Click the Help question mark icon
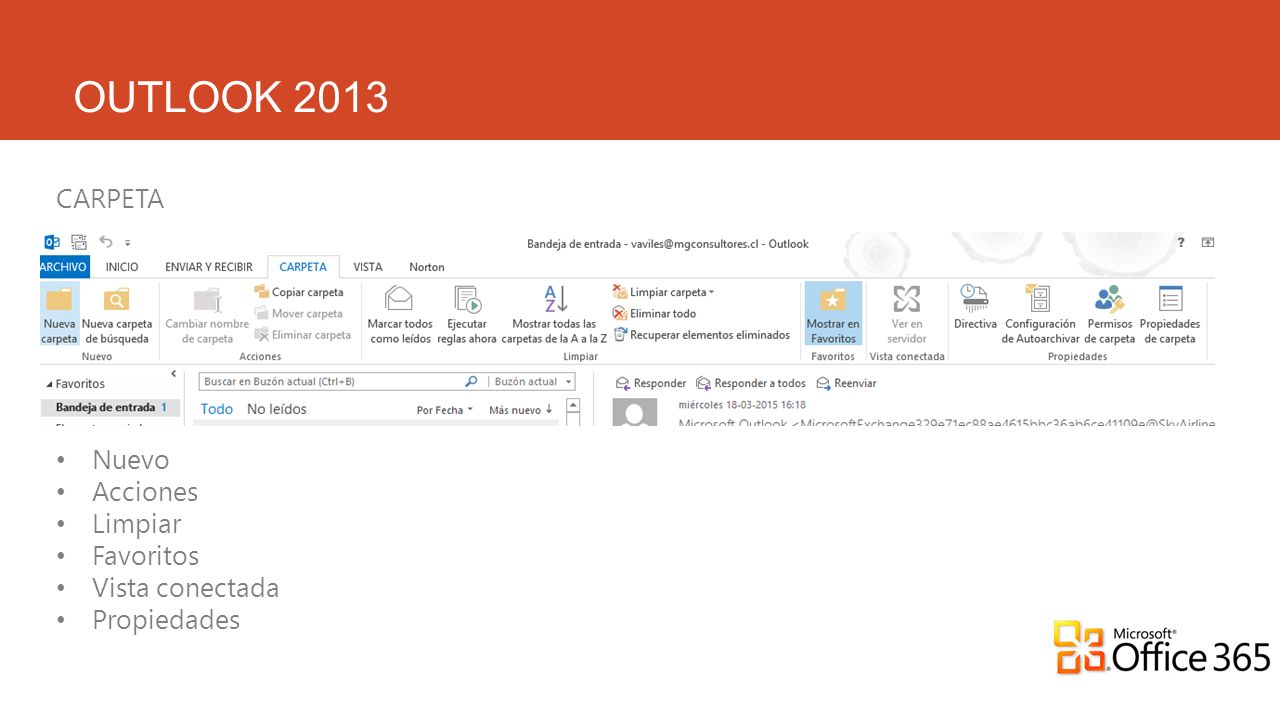 (1181, 242)
